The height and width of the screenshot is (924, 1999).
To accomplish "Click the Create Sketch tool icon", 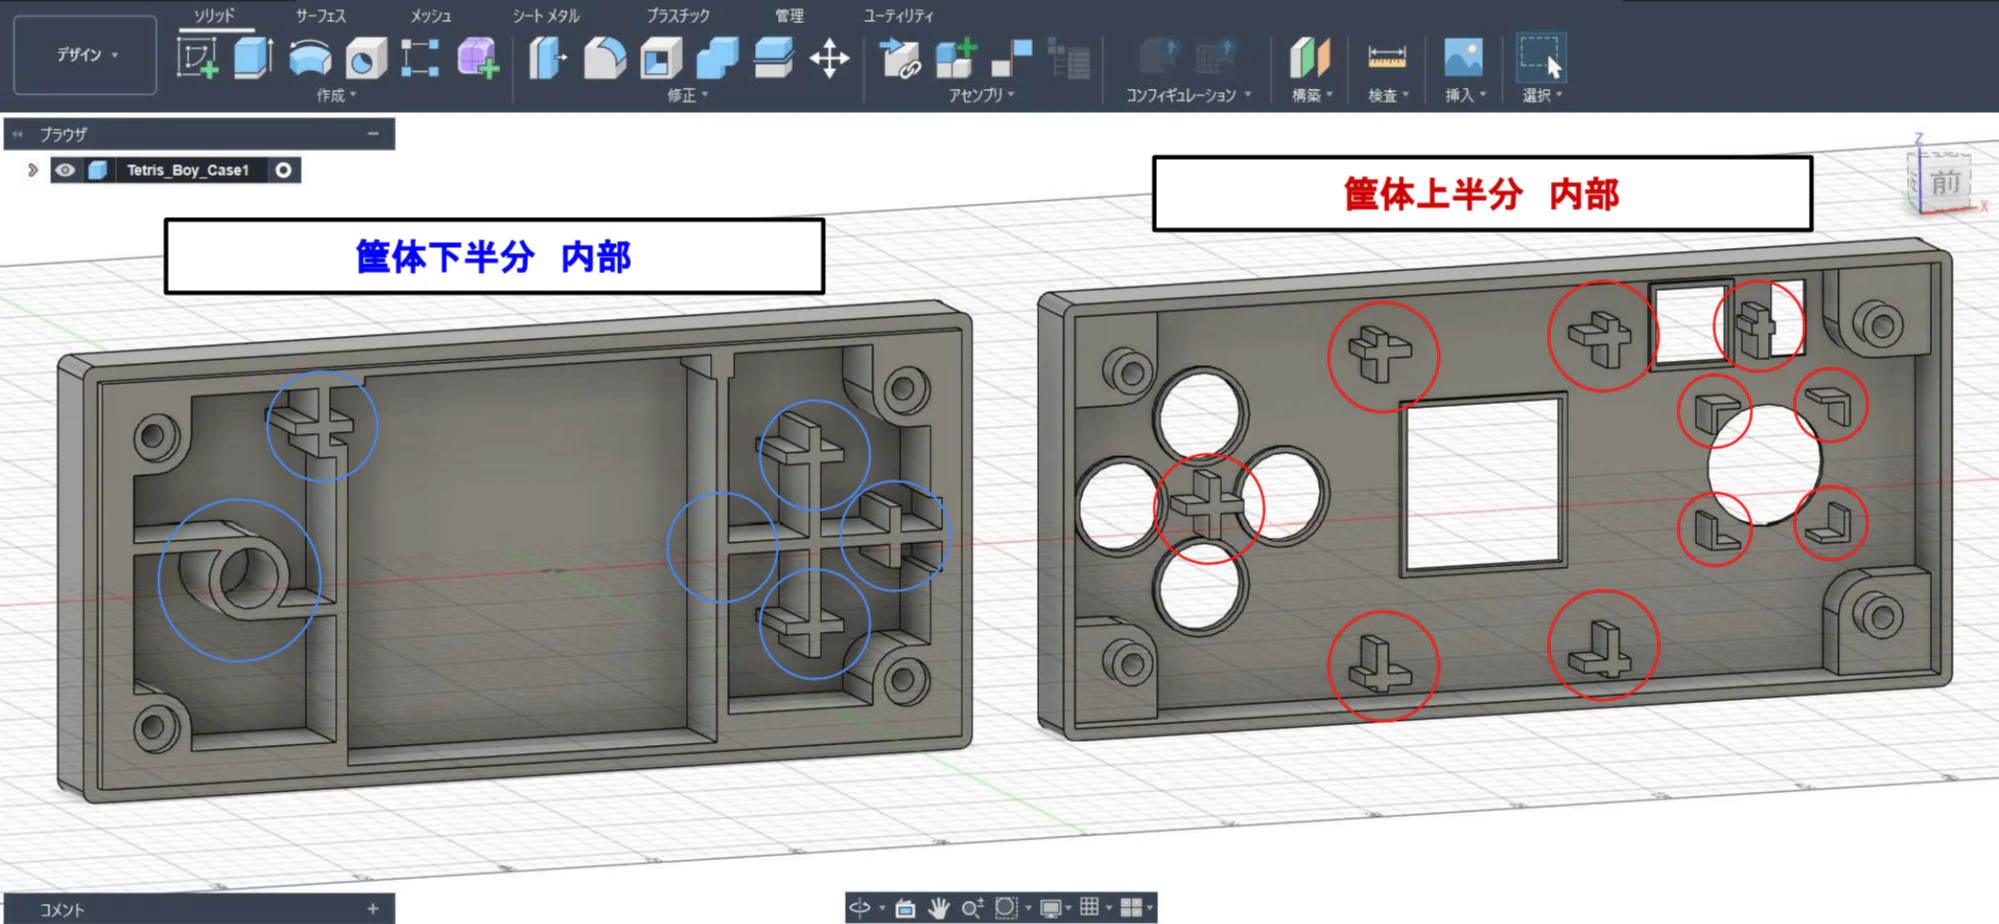I will 197,58.
